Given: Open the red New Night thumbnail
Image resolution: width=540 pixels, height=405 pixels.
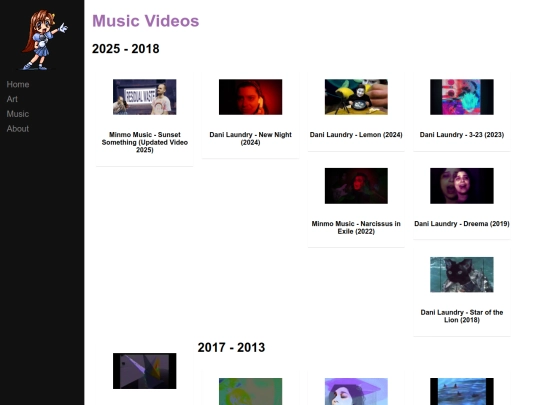Looking at the screenshot, I should tap(250, 97).
